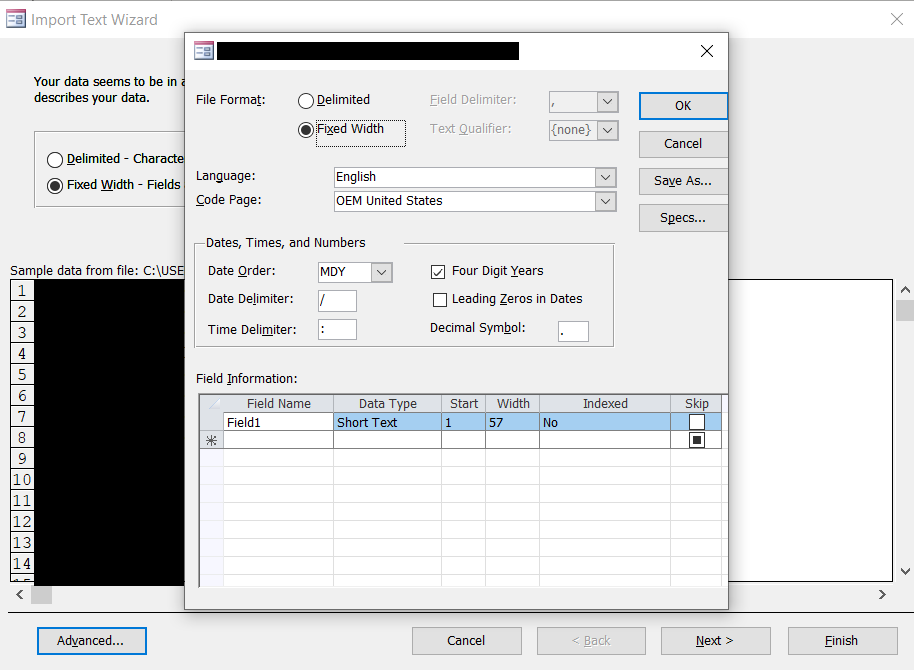Click the Indexed No cell
The height and width of the screenshot is (670, 914).
[604, 422]
